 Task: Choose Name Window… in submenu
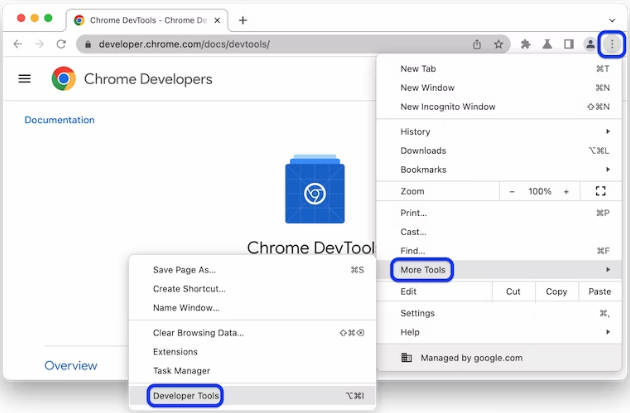click(x=252, y=308)
